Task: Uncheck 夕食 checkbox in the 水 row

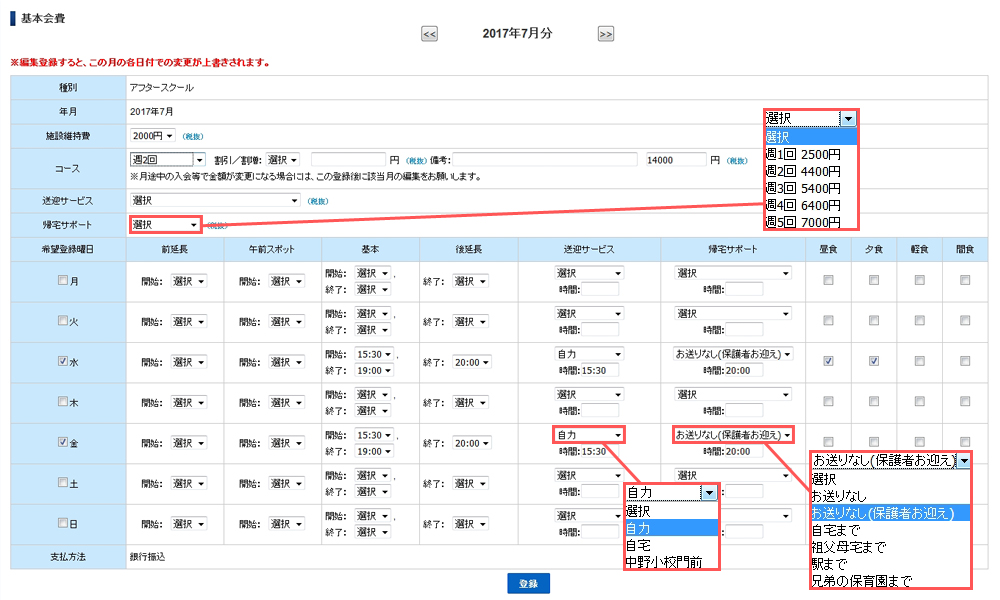Action: point(874,361)
